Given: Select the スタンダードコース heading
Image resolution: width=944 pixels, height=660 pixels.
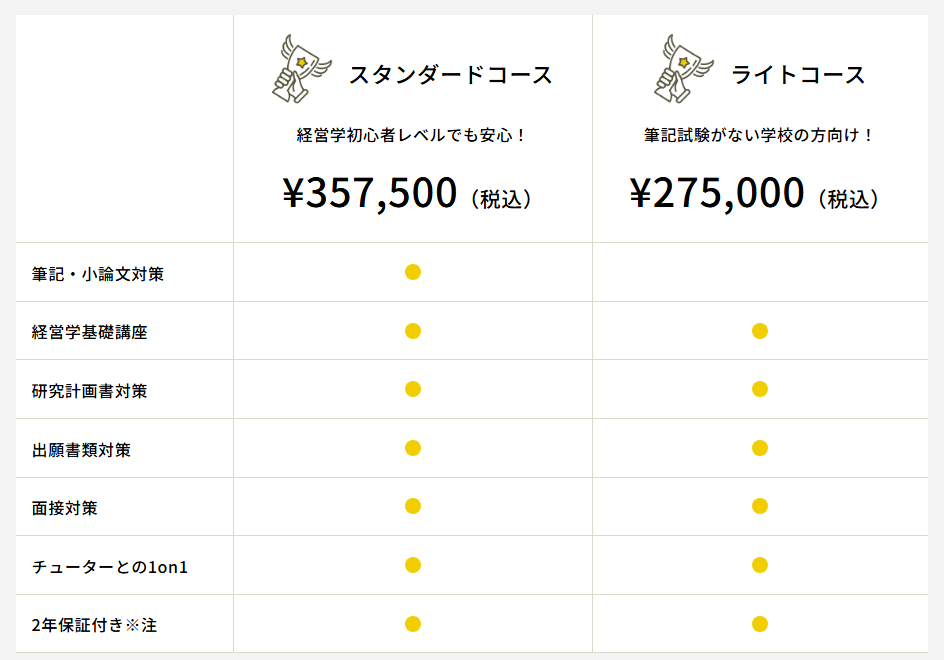Looking at the screenshot, I should click(450, 75).
